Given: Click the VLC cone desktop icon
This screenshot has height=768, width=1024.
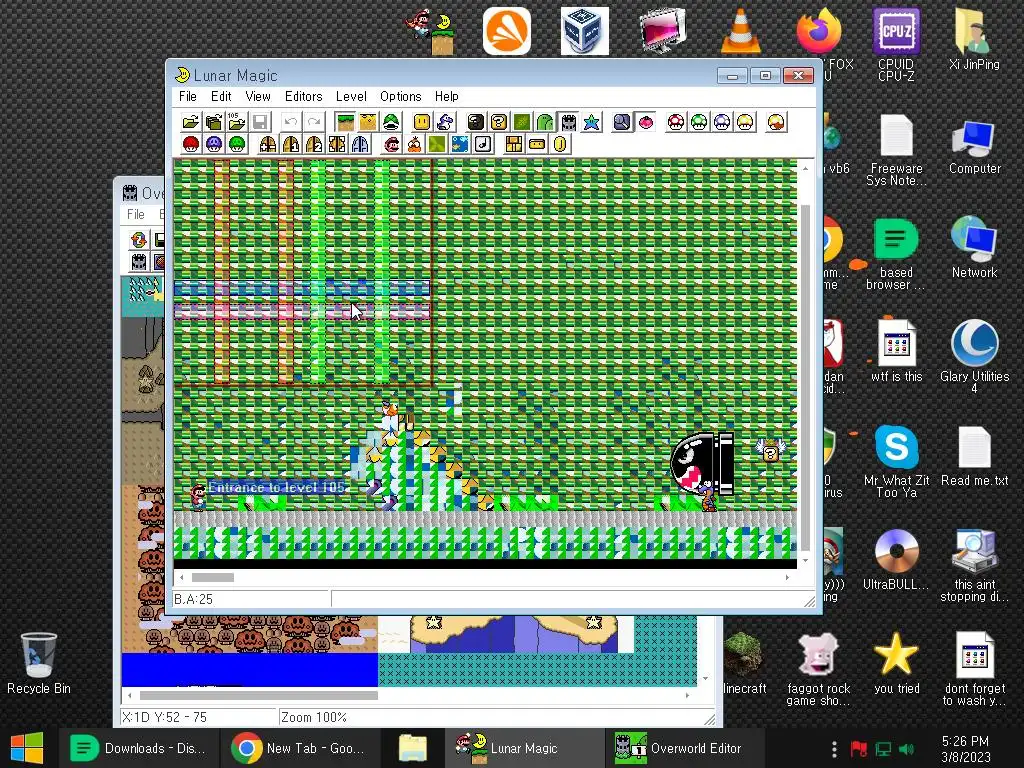Looking at the screenshot, I should tap(741, 31).
